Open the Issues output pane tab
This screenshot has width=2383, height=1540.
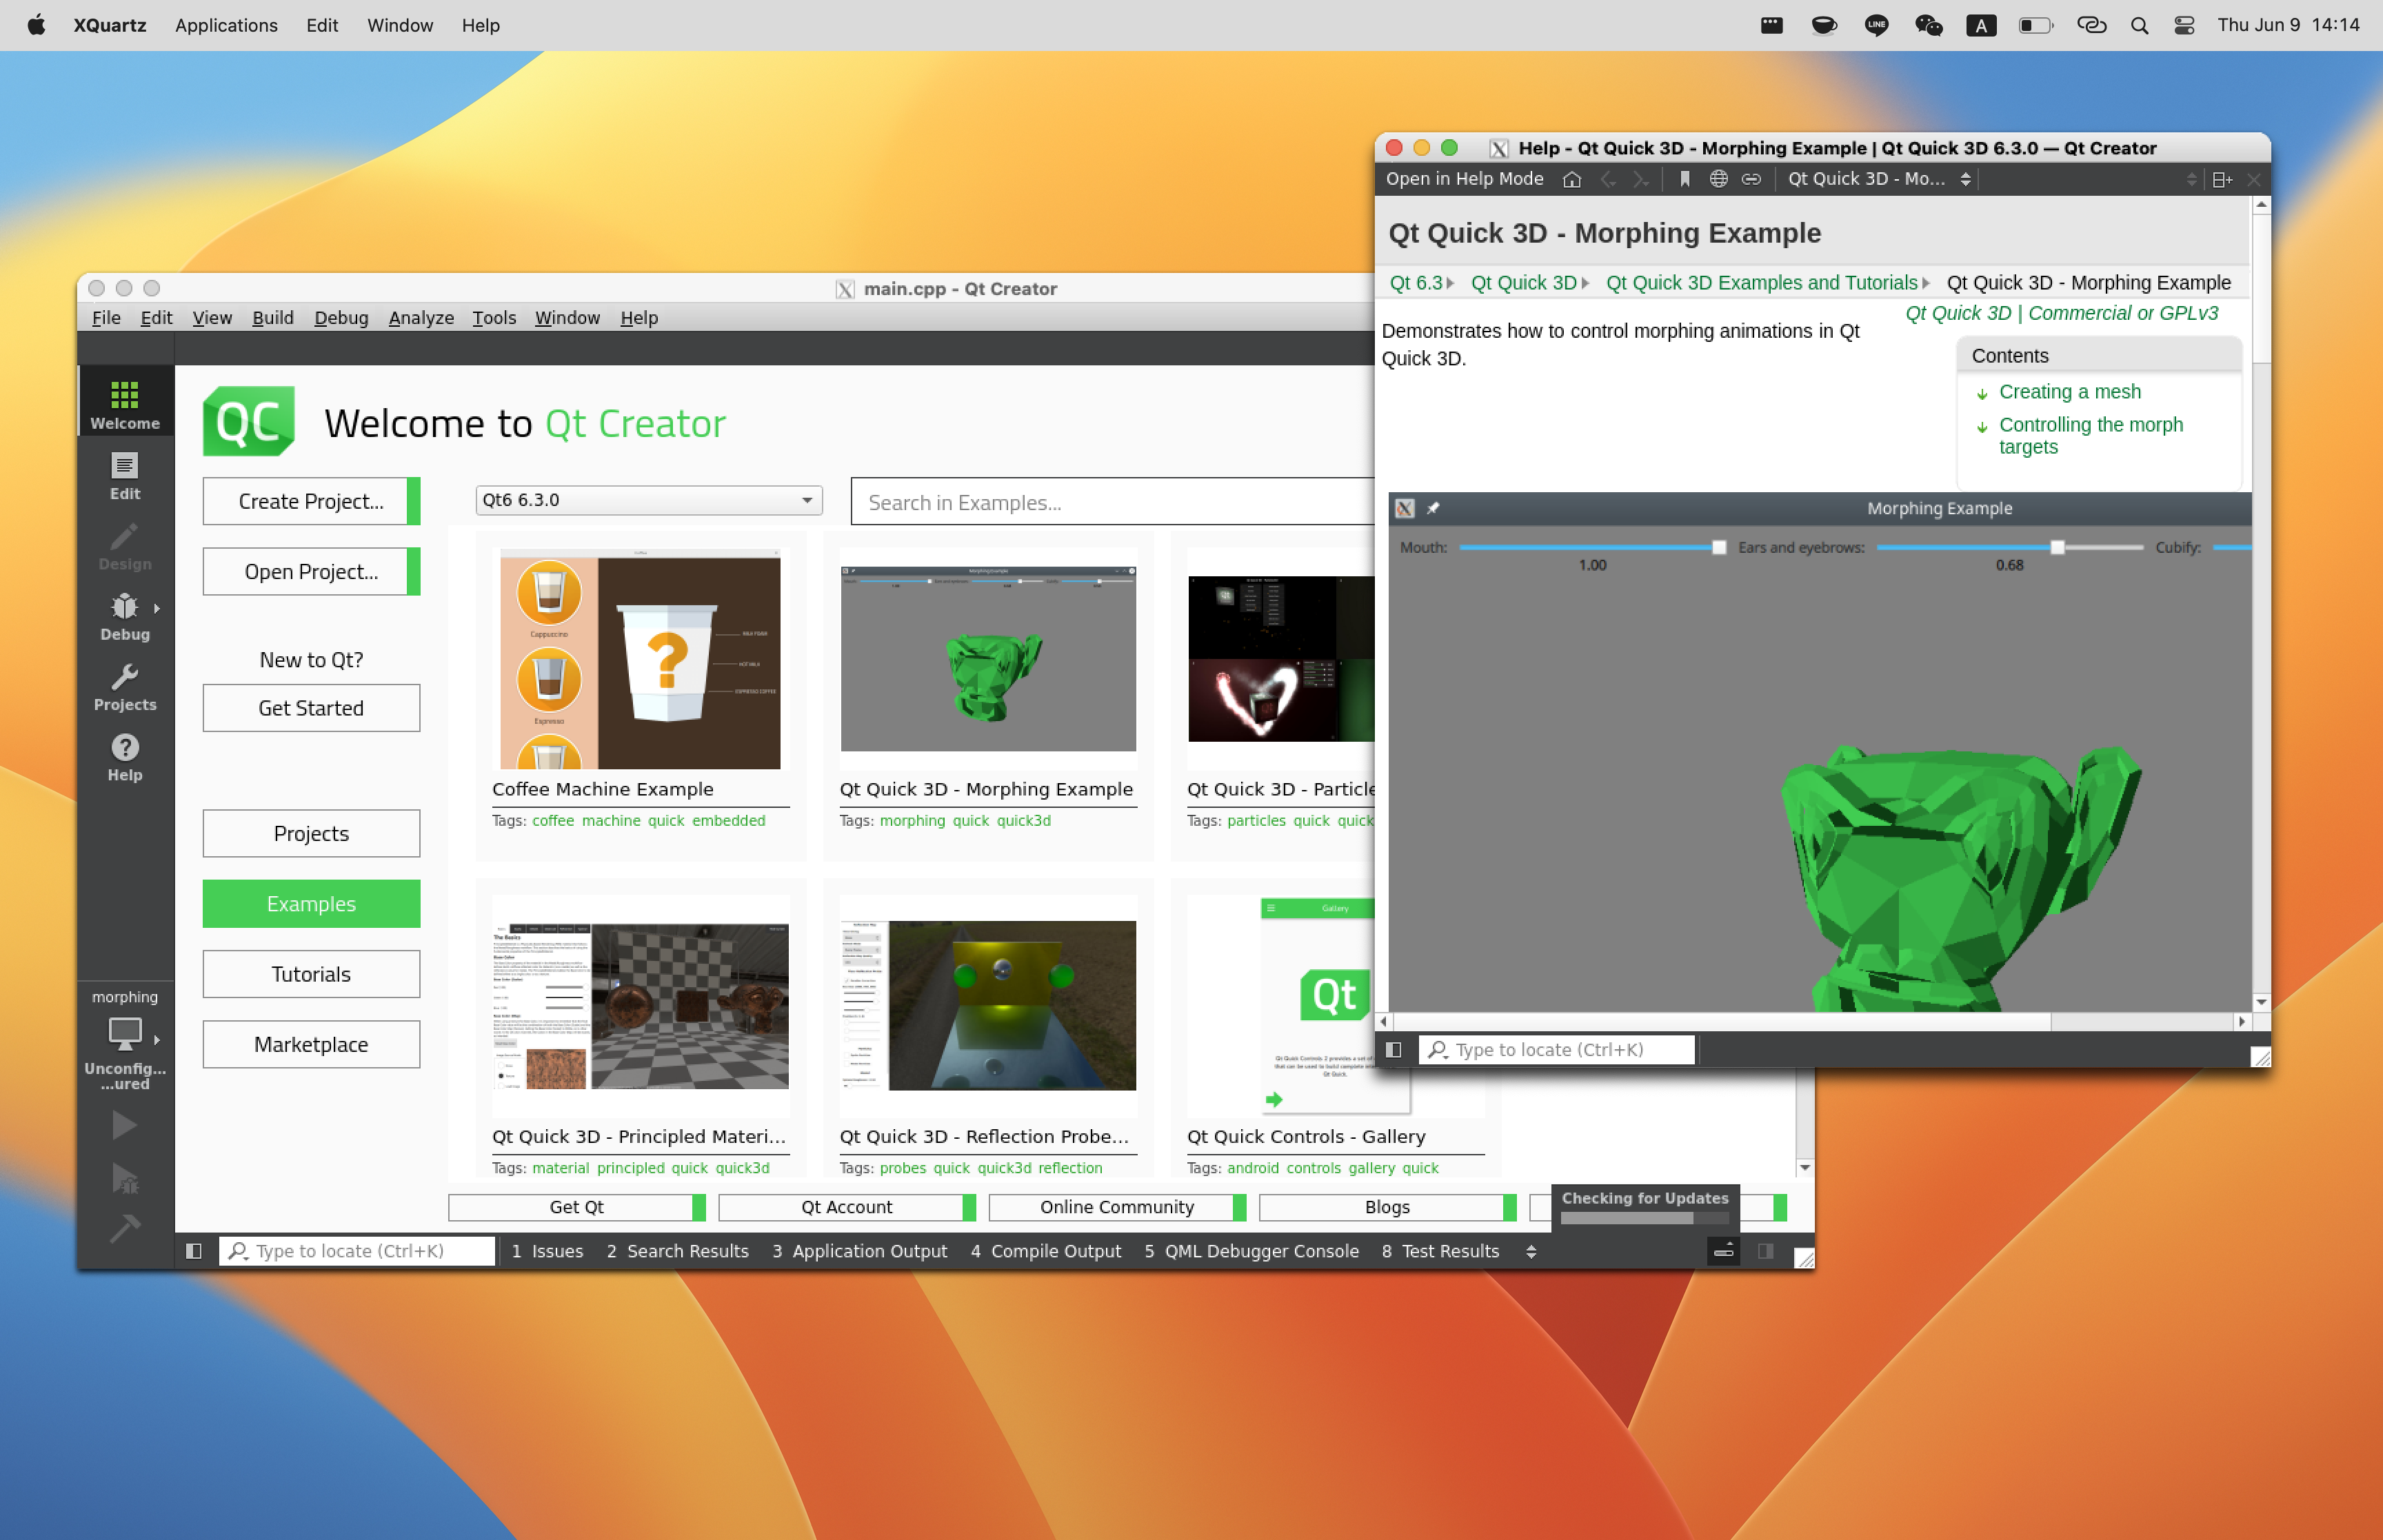(547, 1251)
